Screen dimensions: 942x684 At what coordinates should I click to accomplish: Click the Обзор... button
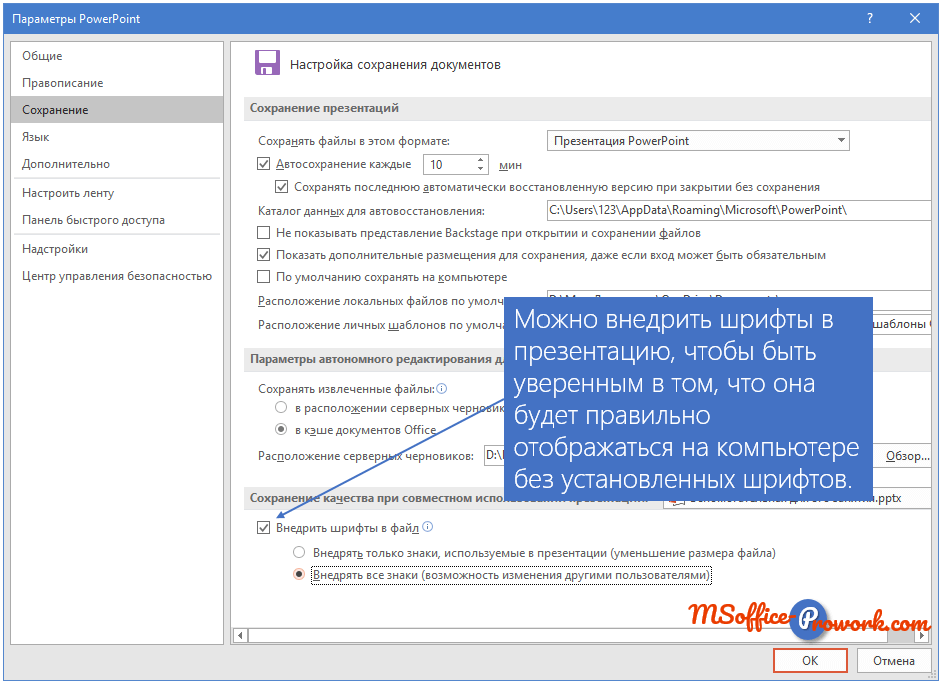pos(907,456)
